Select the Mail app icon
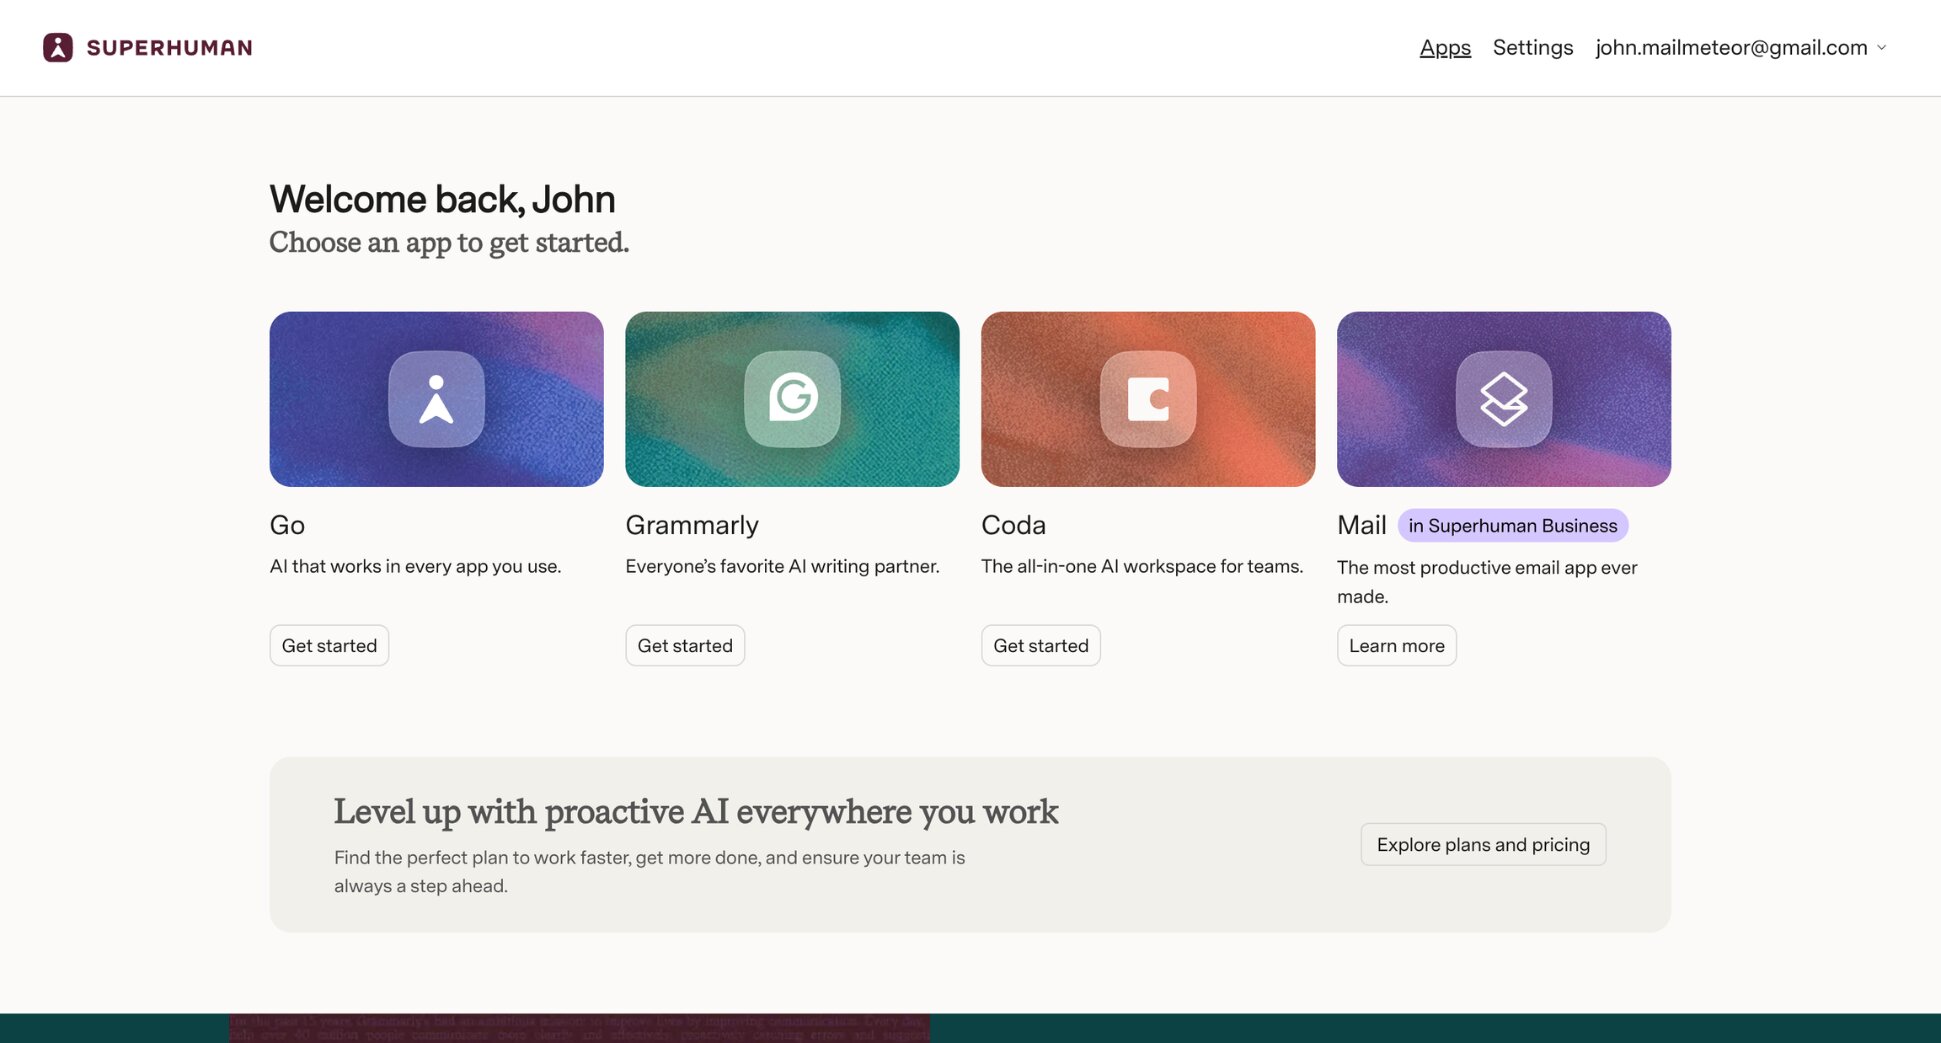Image resolution: width=1941 pixels, height=1043 pixels. click(x=1504, y=398)
